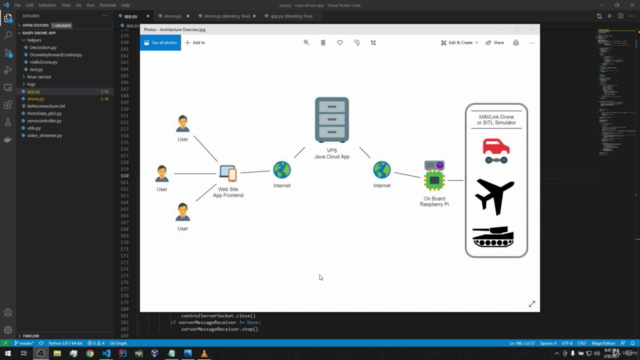Open the Explorer view in activity bar
Image resolution: width=640 pixels, height=360 pixels.
pos(8,18)
